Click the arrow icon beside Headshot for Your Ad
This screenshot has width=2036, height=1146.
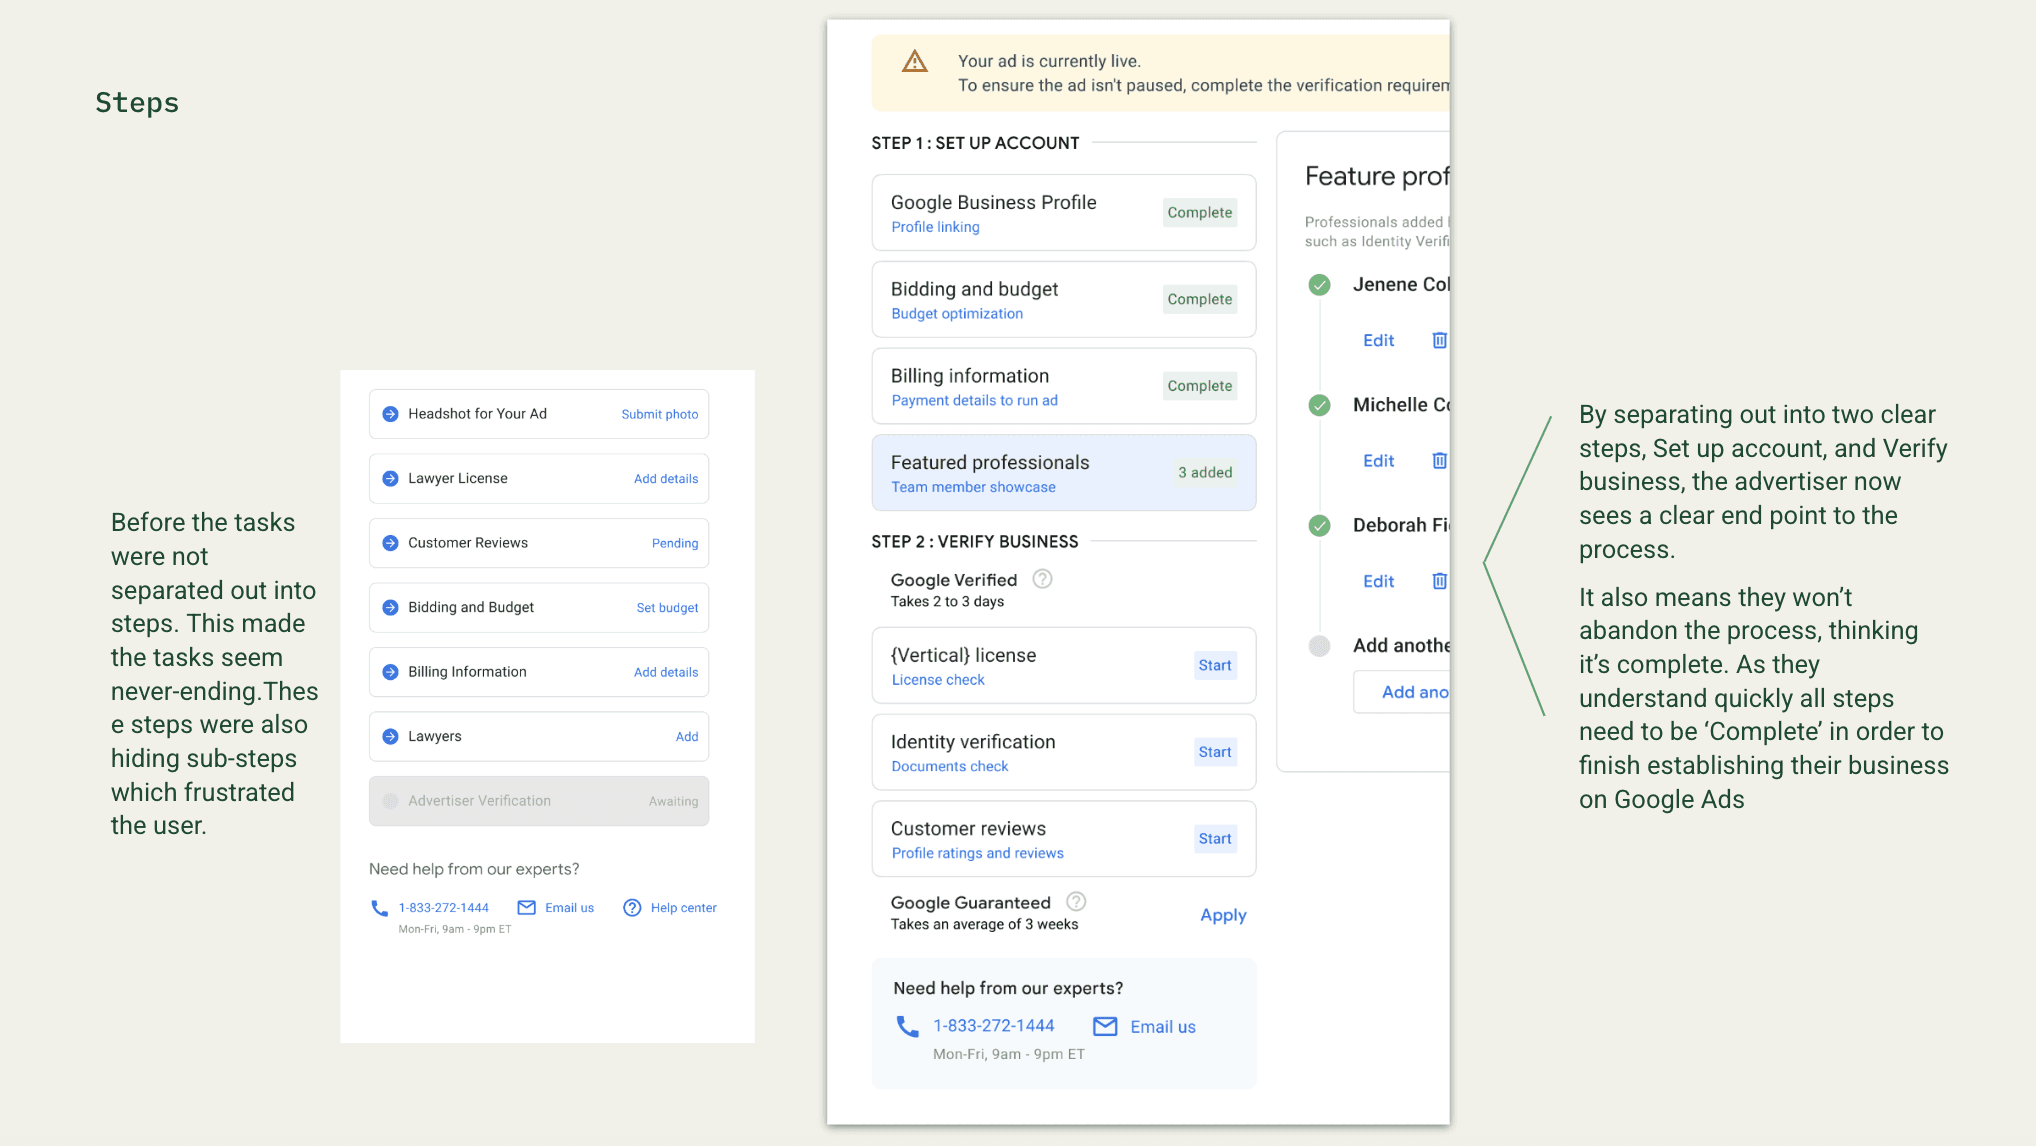391,414
